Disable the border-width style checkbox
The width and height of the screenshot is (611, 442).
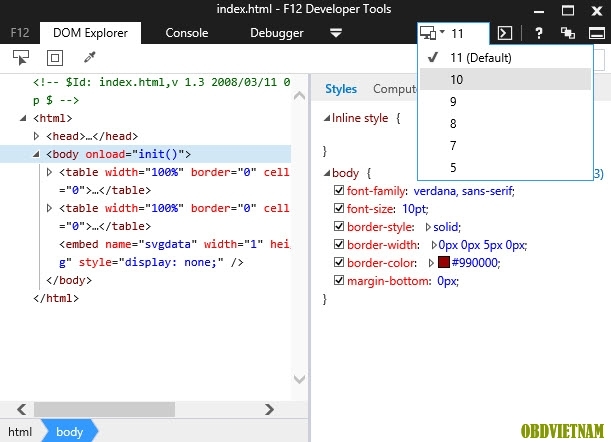(338, 244)
